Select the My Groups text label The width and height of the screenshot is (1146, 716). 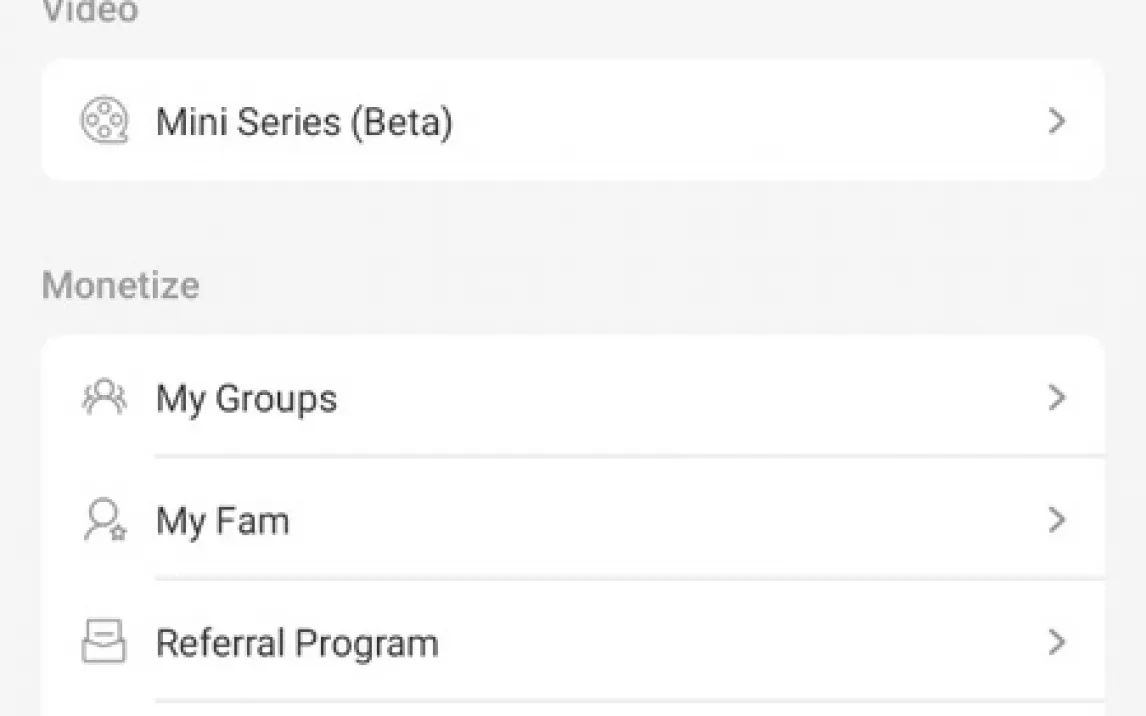[246, 399]
